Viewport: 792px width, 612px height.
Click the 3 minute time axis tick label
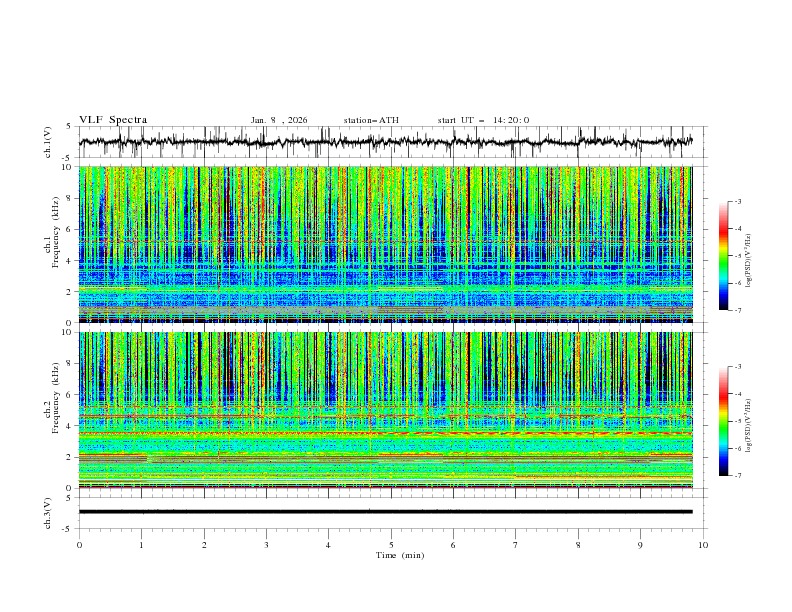(x=266, y=545)
